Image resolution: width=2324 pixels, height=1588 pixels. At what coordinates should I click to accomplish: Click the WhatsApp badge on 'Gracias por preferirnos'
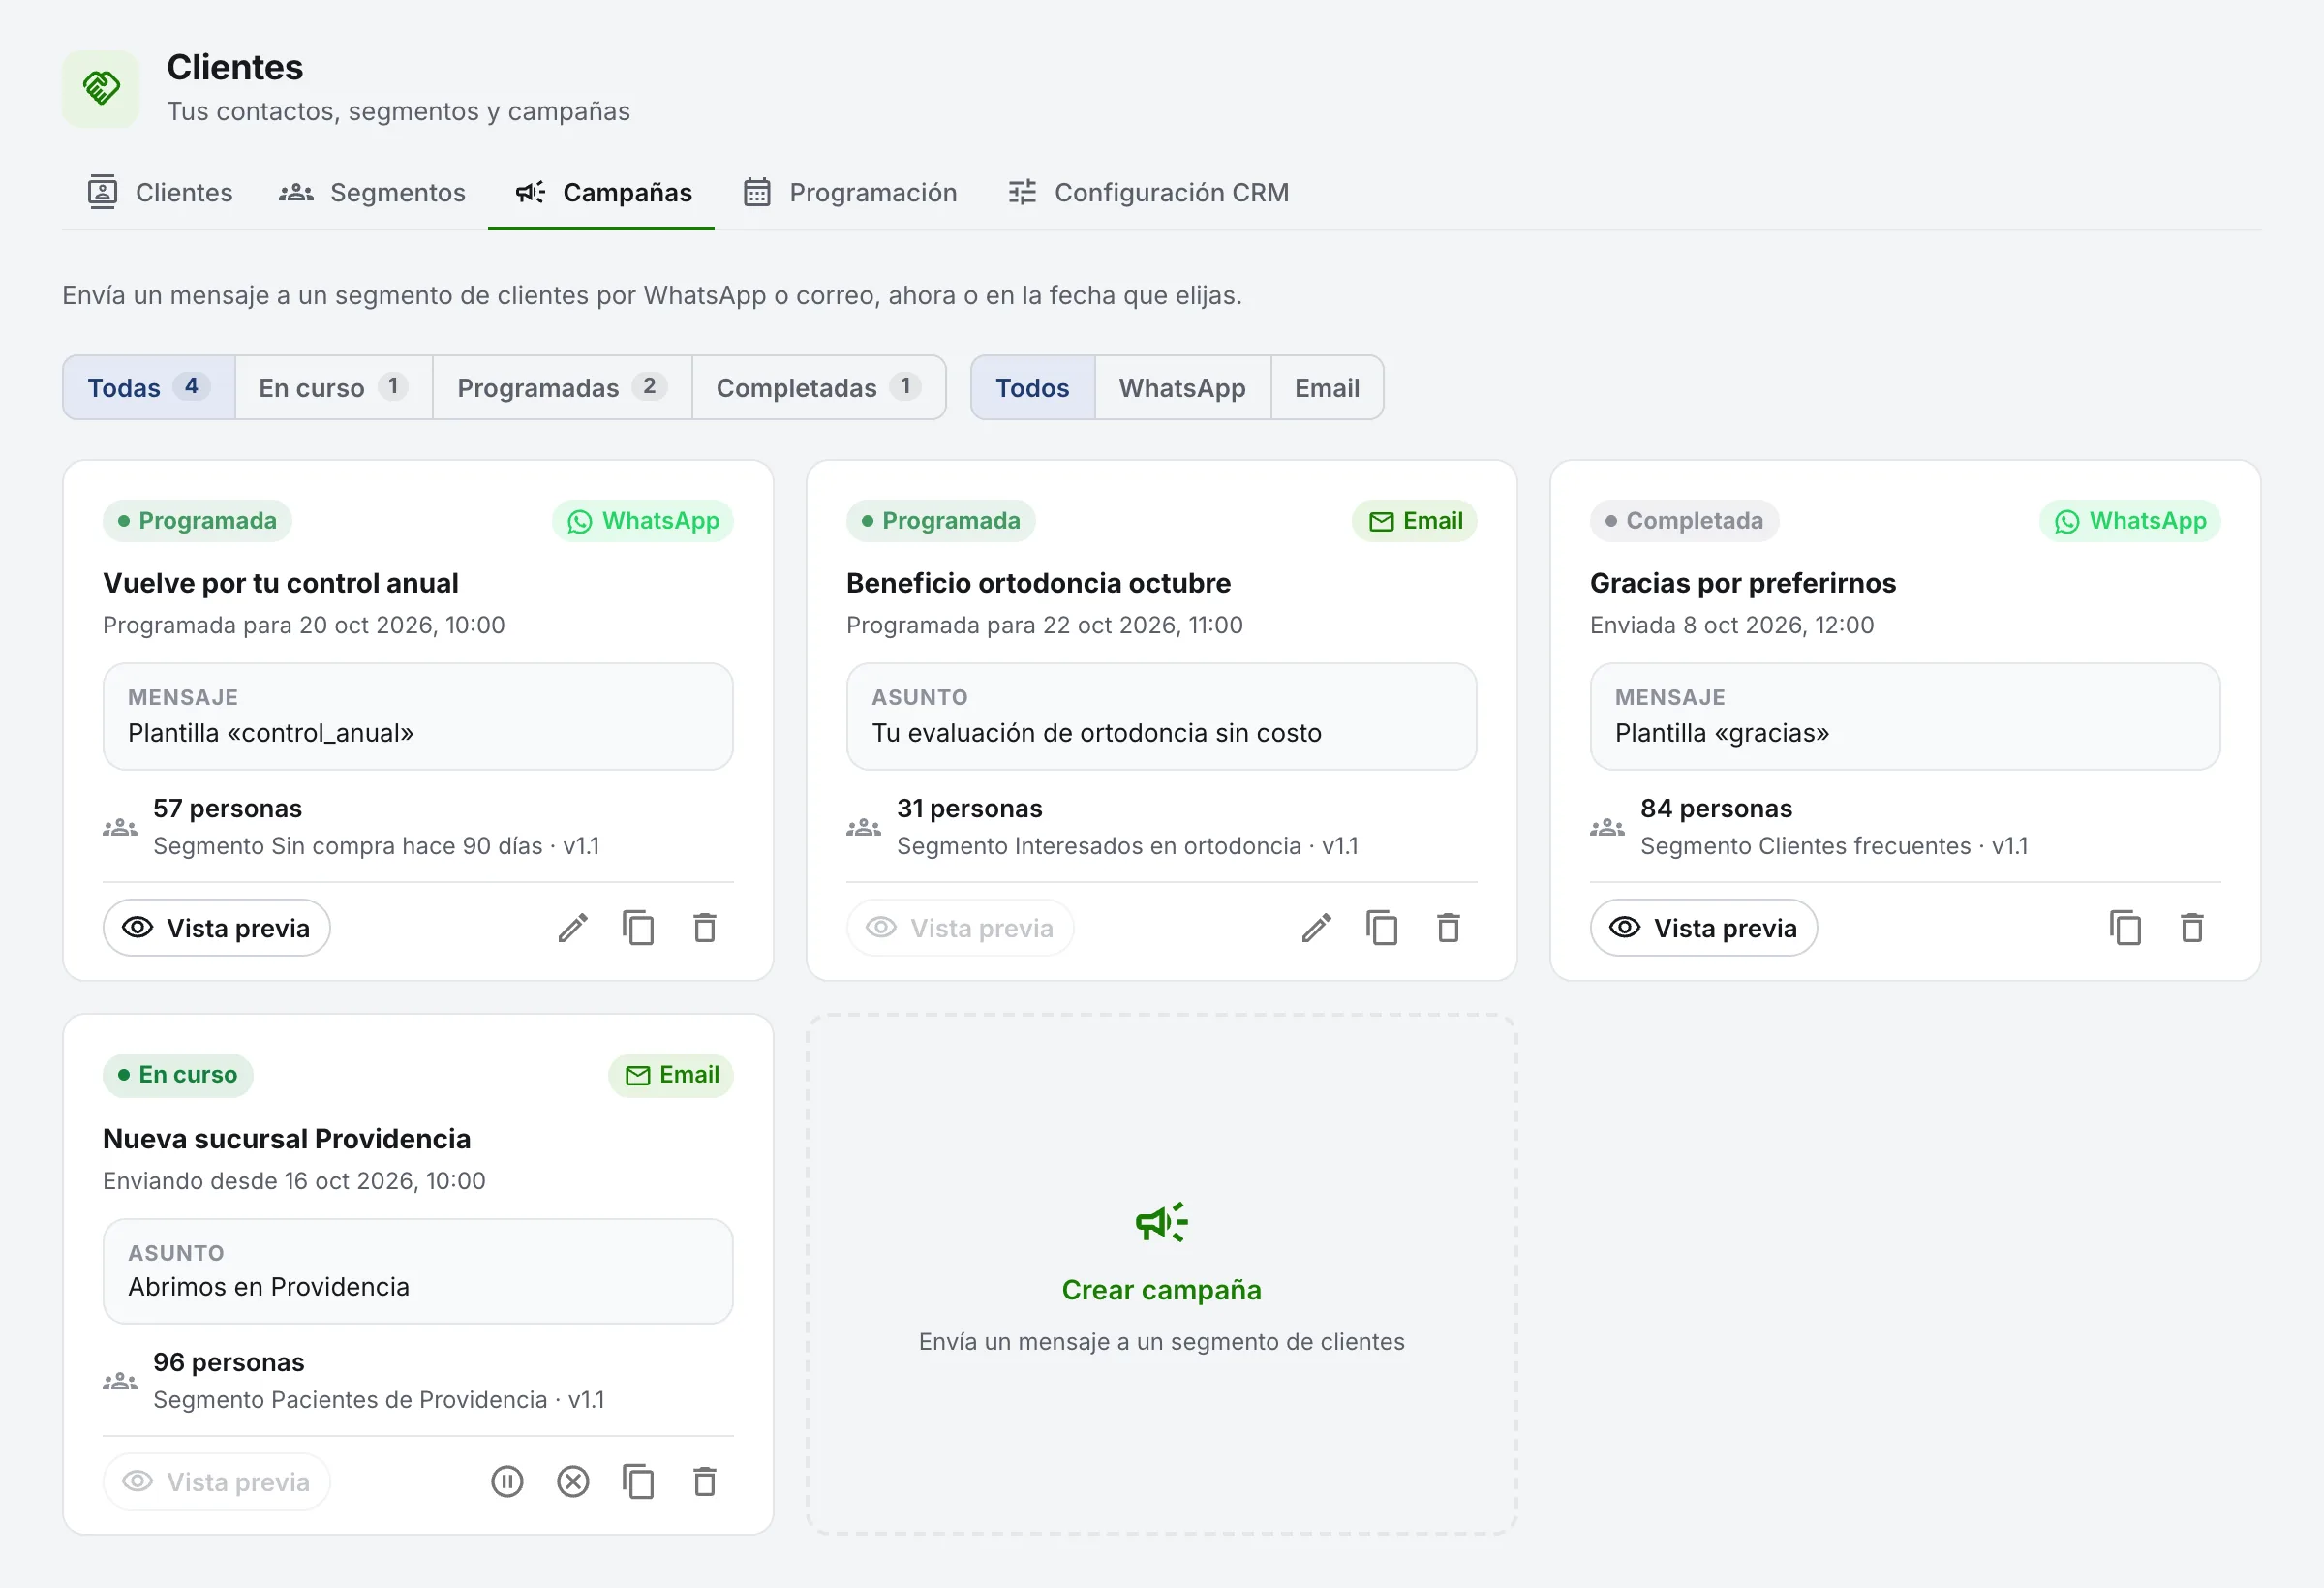click(2130, 521)
